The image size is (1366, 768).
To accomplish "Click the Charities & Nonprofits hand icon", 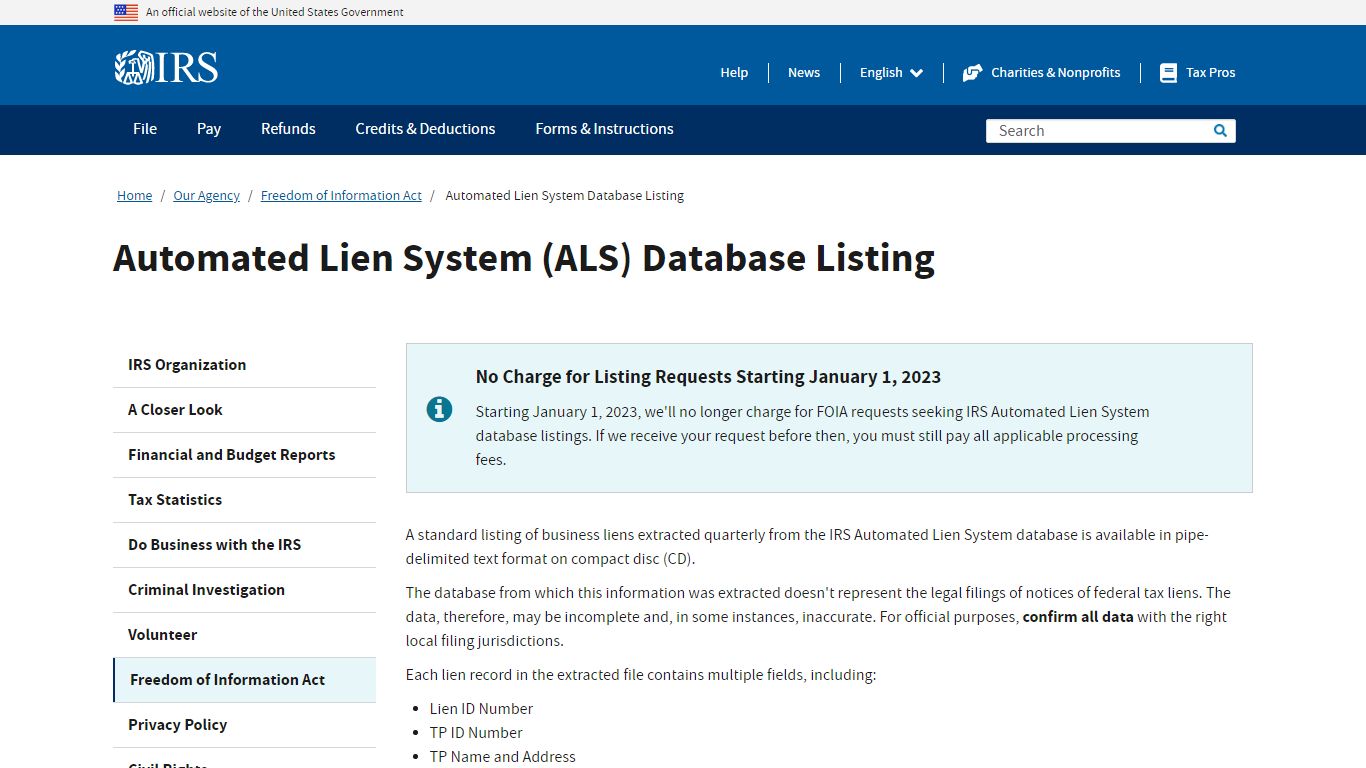I will [x=972, y=73].
